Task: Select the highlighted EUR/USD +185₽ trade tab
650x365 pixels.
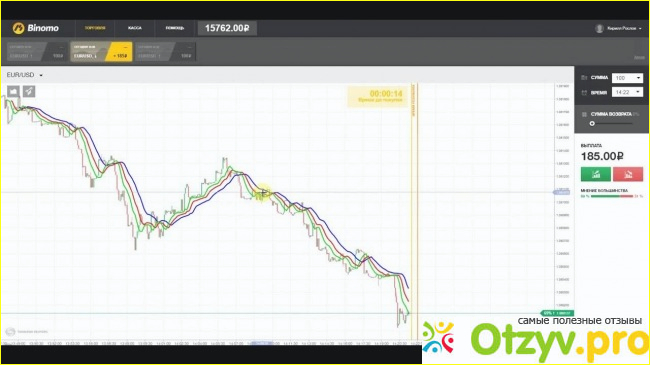Action: click(101, 51)
